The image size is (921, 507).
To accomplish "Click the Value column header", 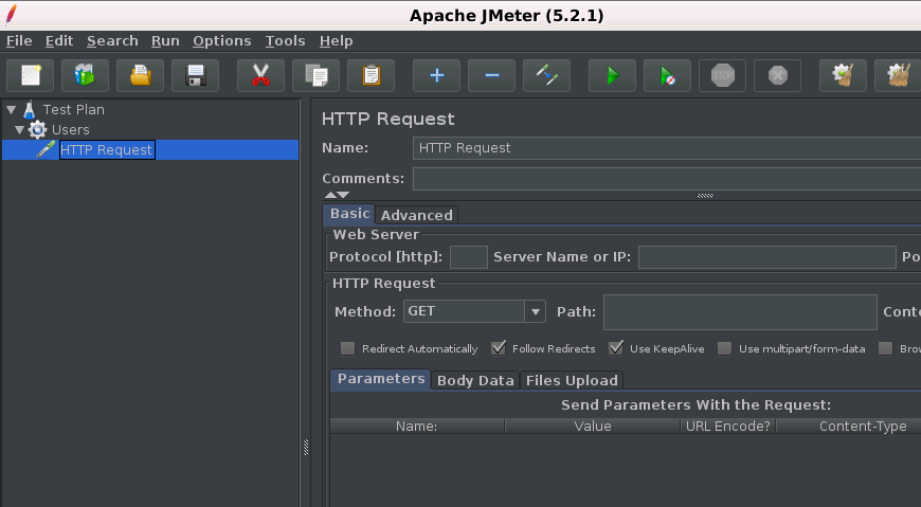I will (593, 426).
